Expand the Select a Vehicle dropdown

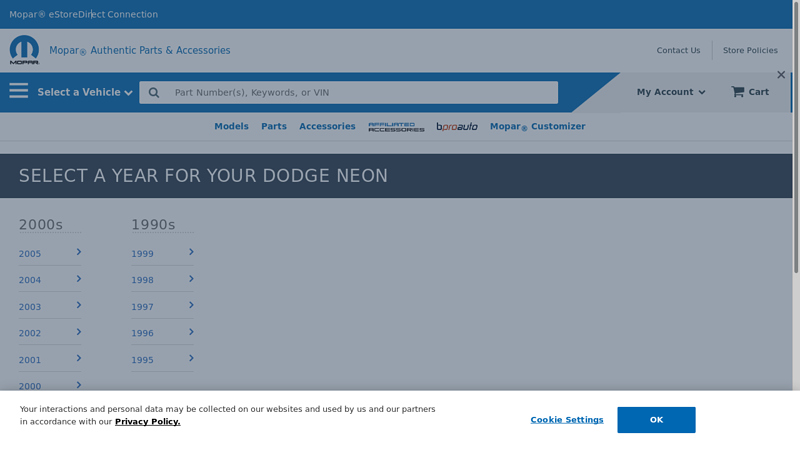(x=85, y=92)
